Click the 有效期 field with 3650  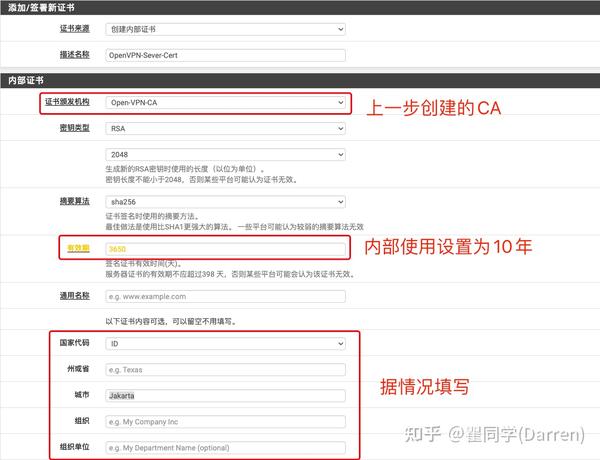coord(225,249)
